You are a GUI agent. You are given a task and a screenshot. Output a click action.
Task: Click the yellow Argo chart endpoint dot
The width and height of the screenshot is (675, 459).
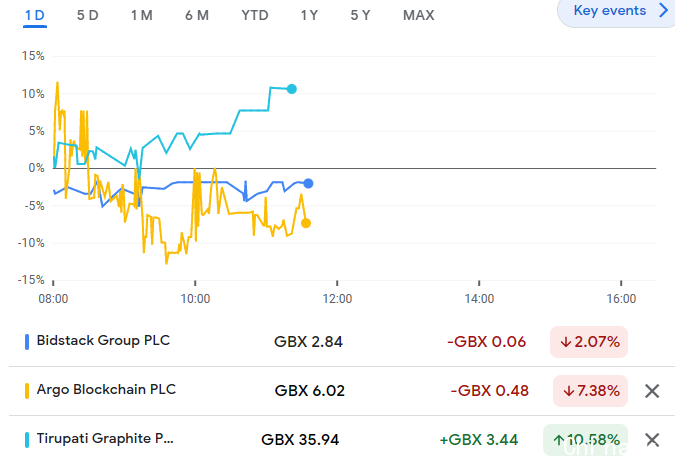point(306,223)
